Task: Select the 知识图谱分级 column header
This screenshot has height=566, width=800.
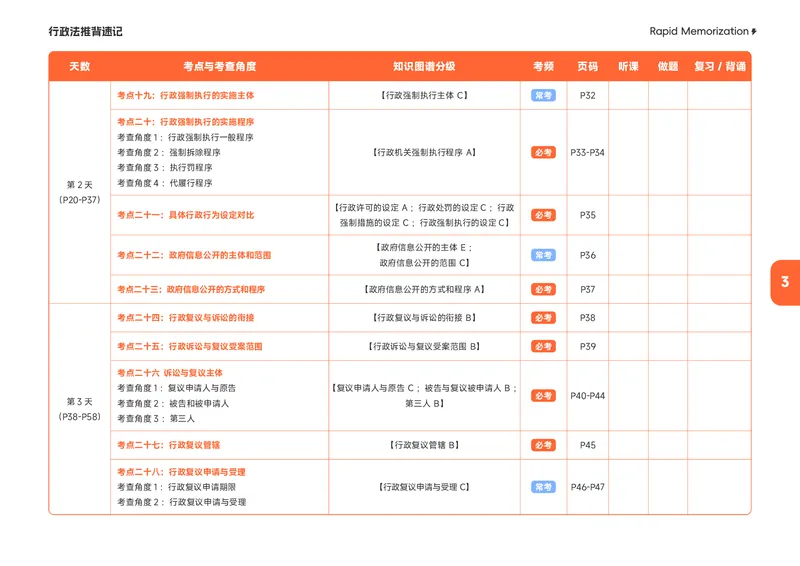Action: tap(424, 66)
